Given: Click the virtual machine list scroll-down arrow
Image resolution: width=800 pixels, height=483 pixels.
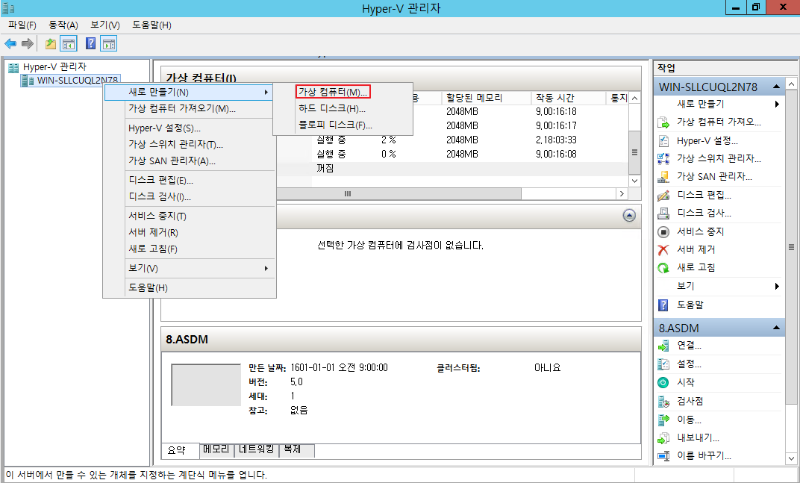Looking at the screenshot, I should pos(634,181).
